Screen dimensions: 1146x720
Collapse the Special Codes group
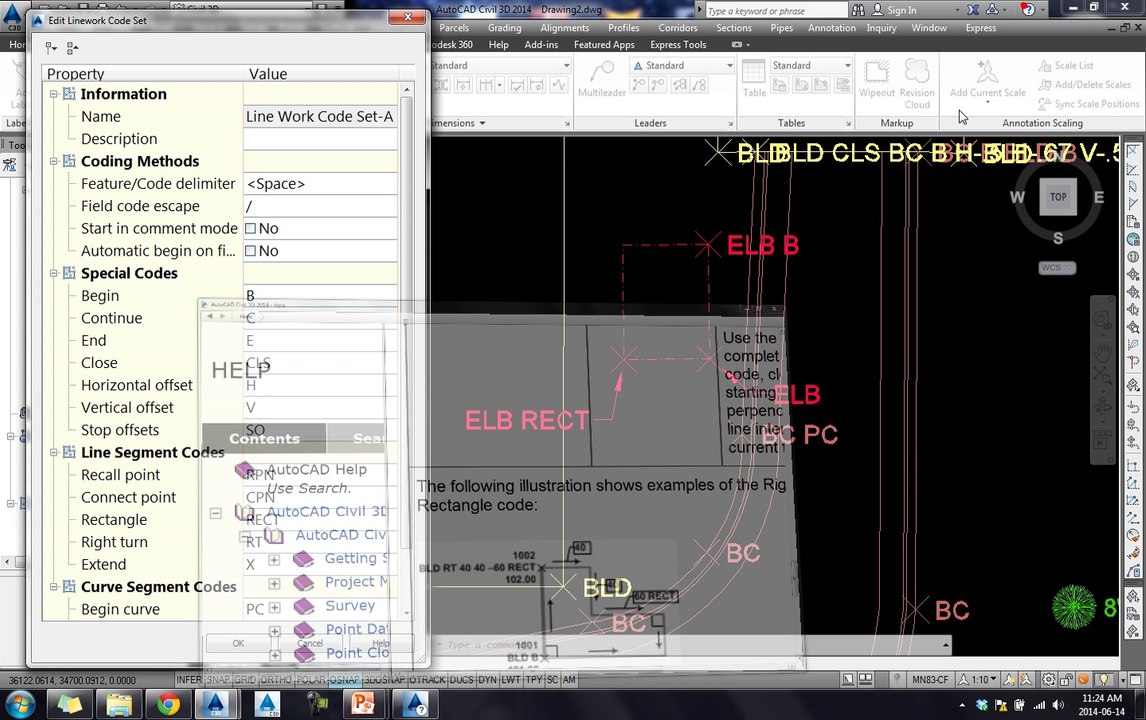[53, 273]
